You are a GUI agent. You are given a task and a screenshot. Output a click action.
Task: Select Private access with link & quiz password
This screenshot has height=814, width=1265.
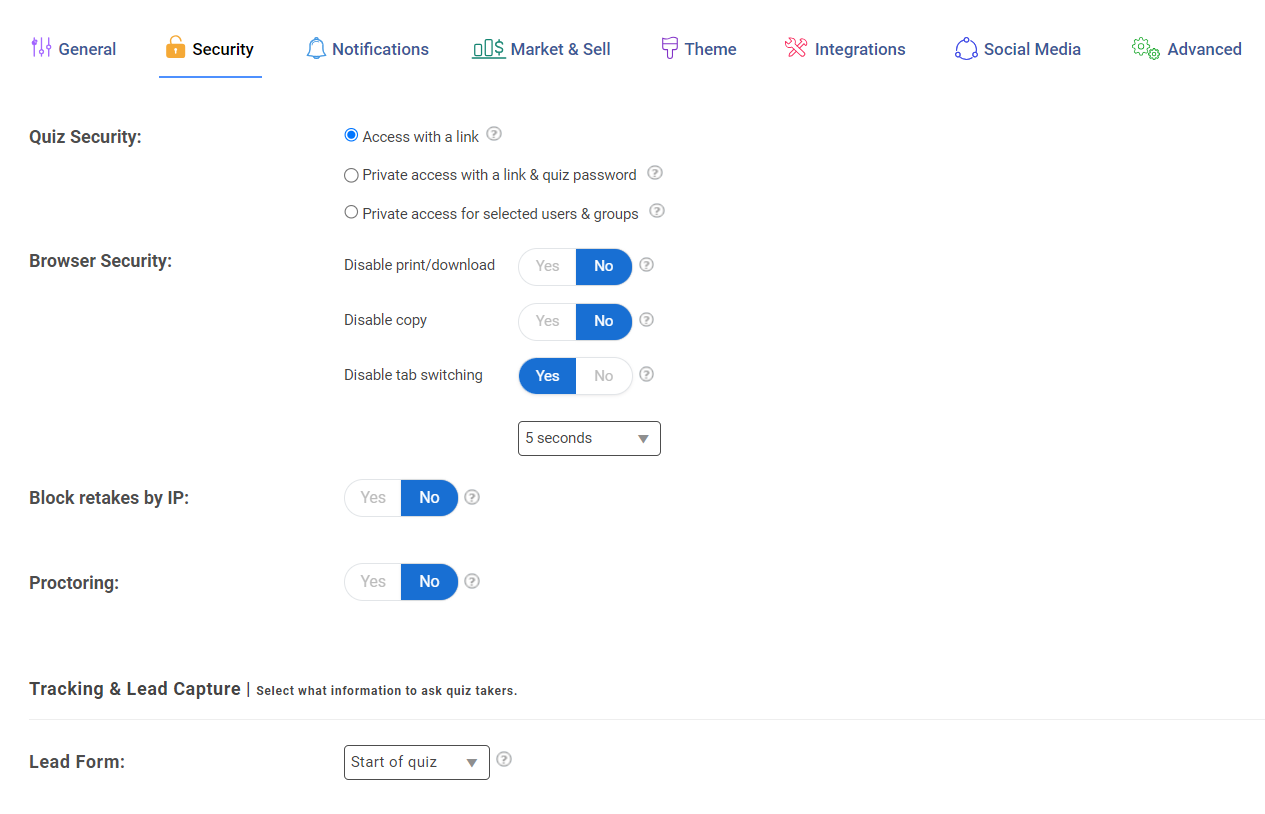pos(351,175)
